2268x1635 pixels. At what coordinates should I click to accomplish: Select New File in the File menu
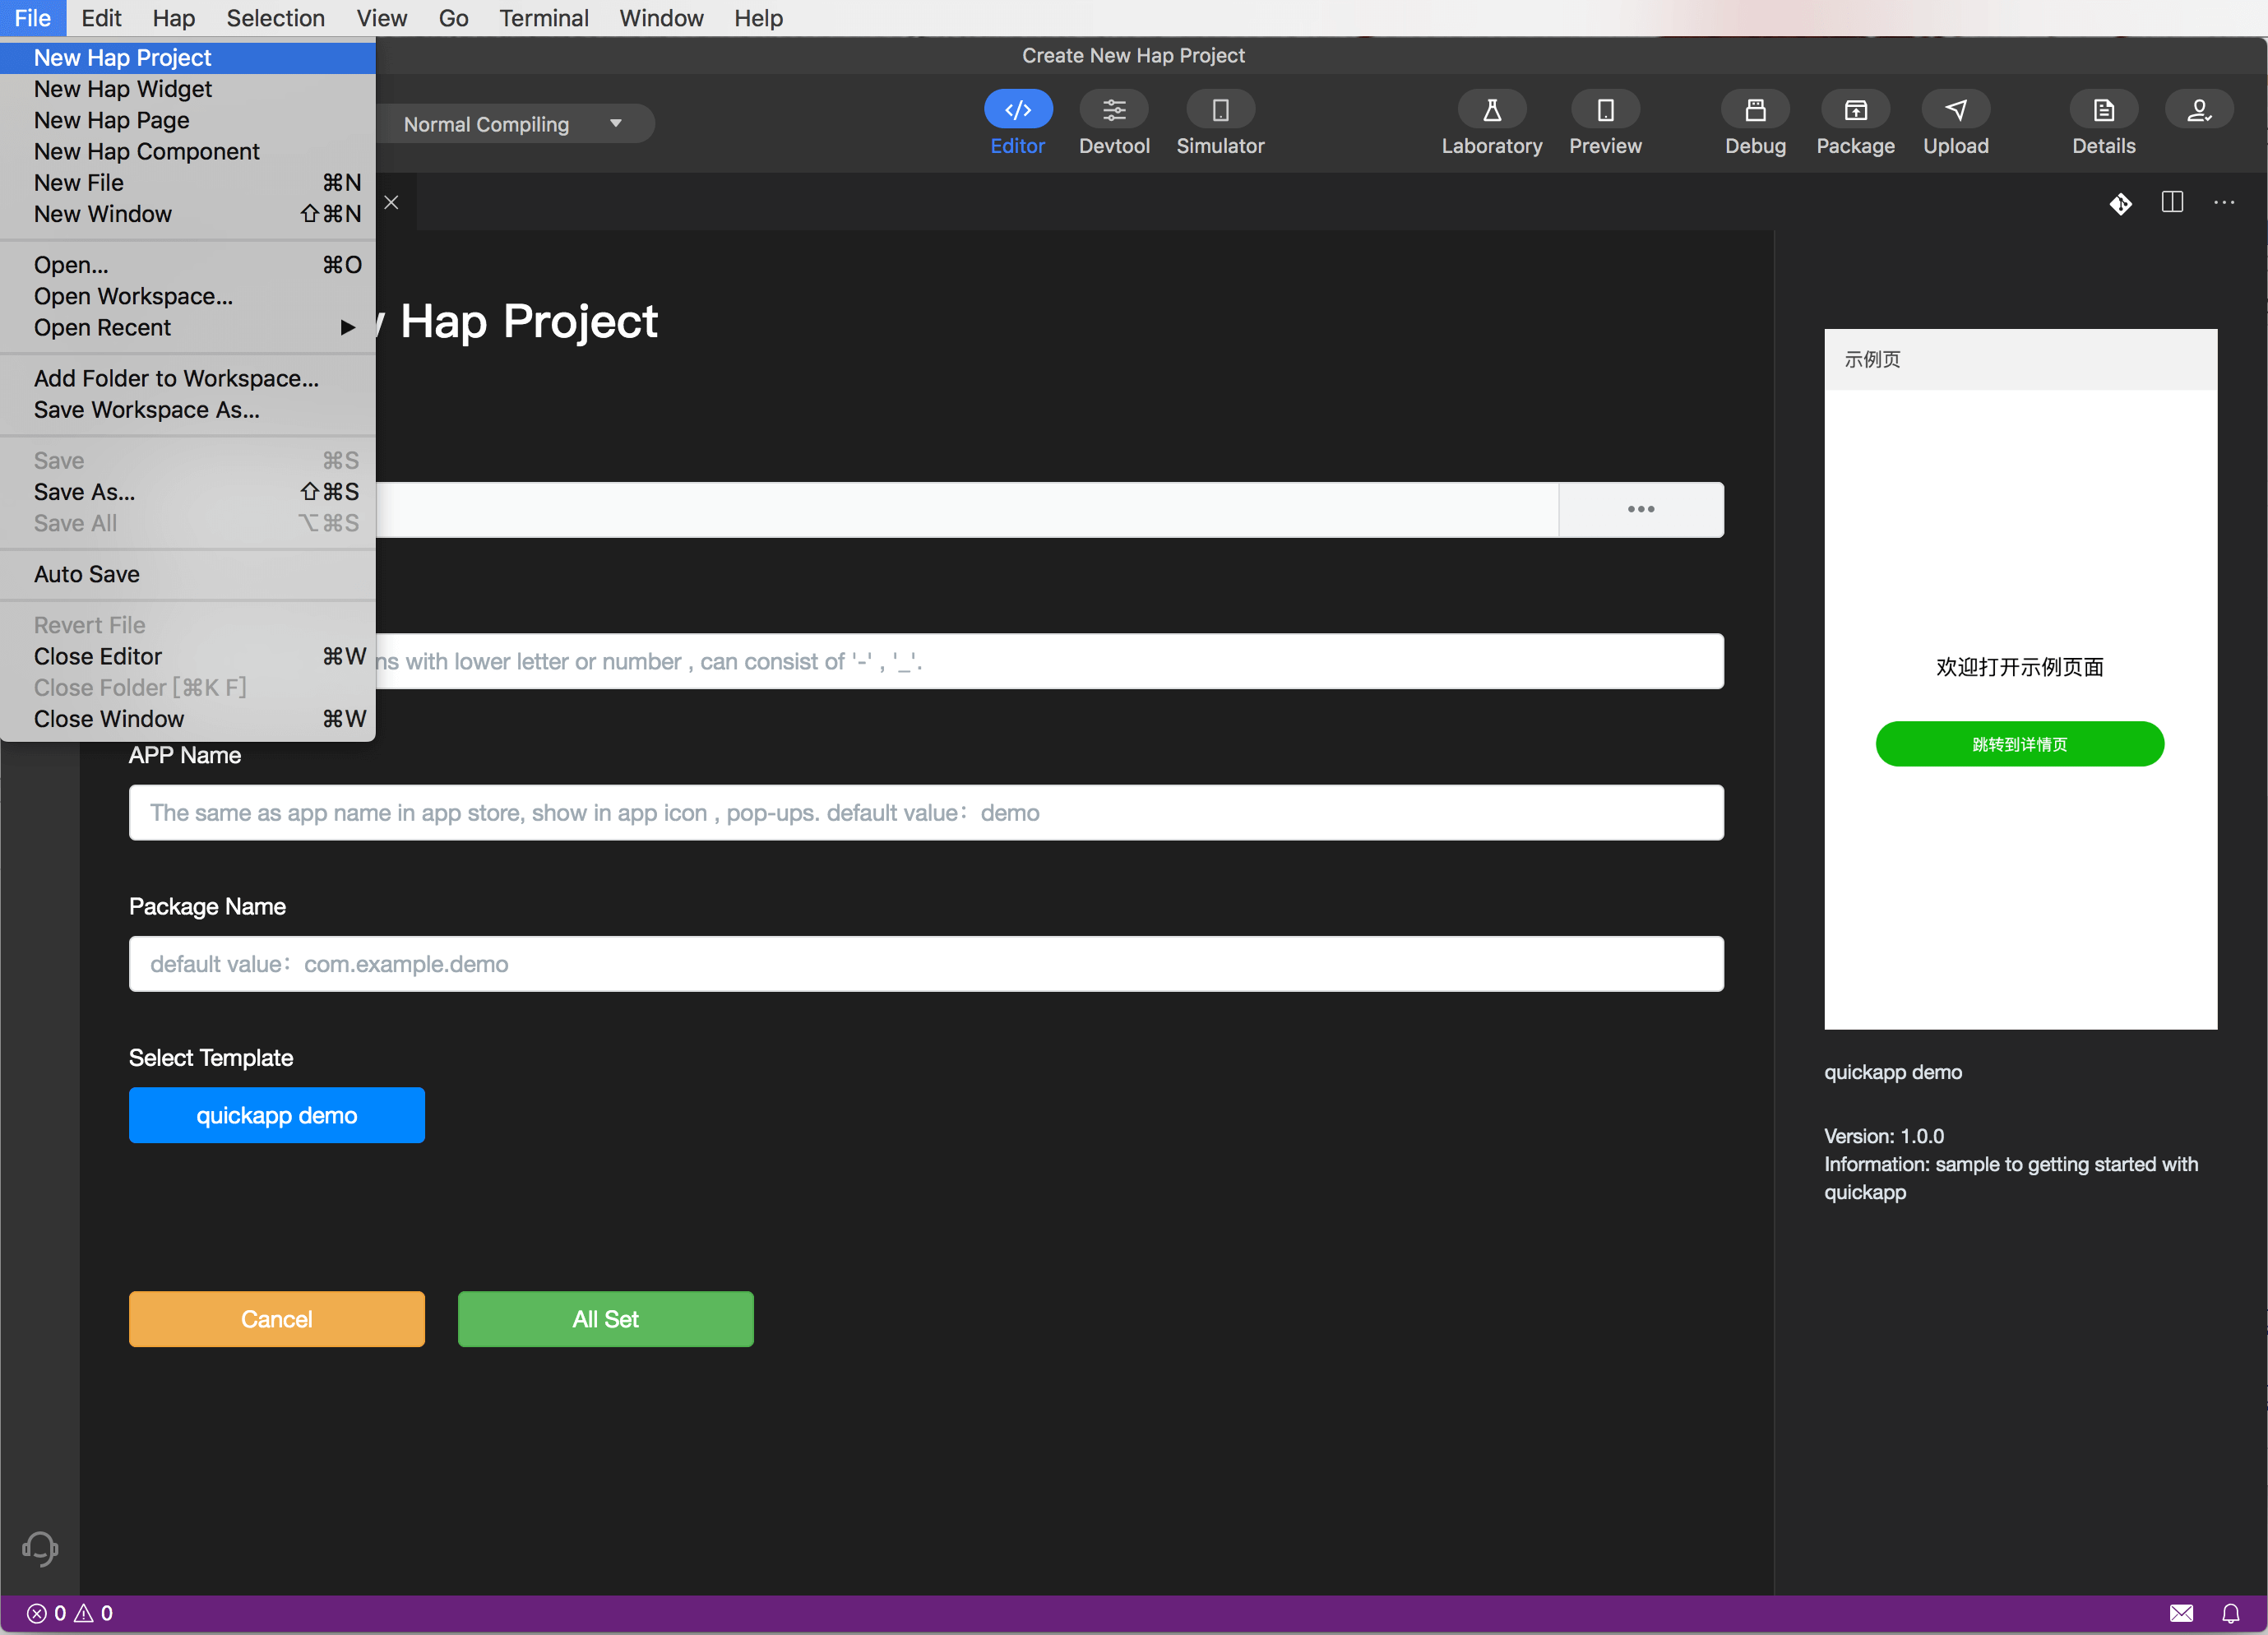[188, 182]
